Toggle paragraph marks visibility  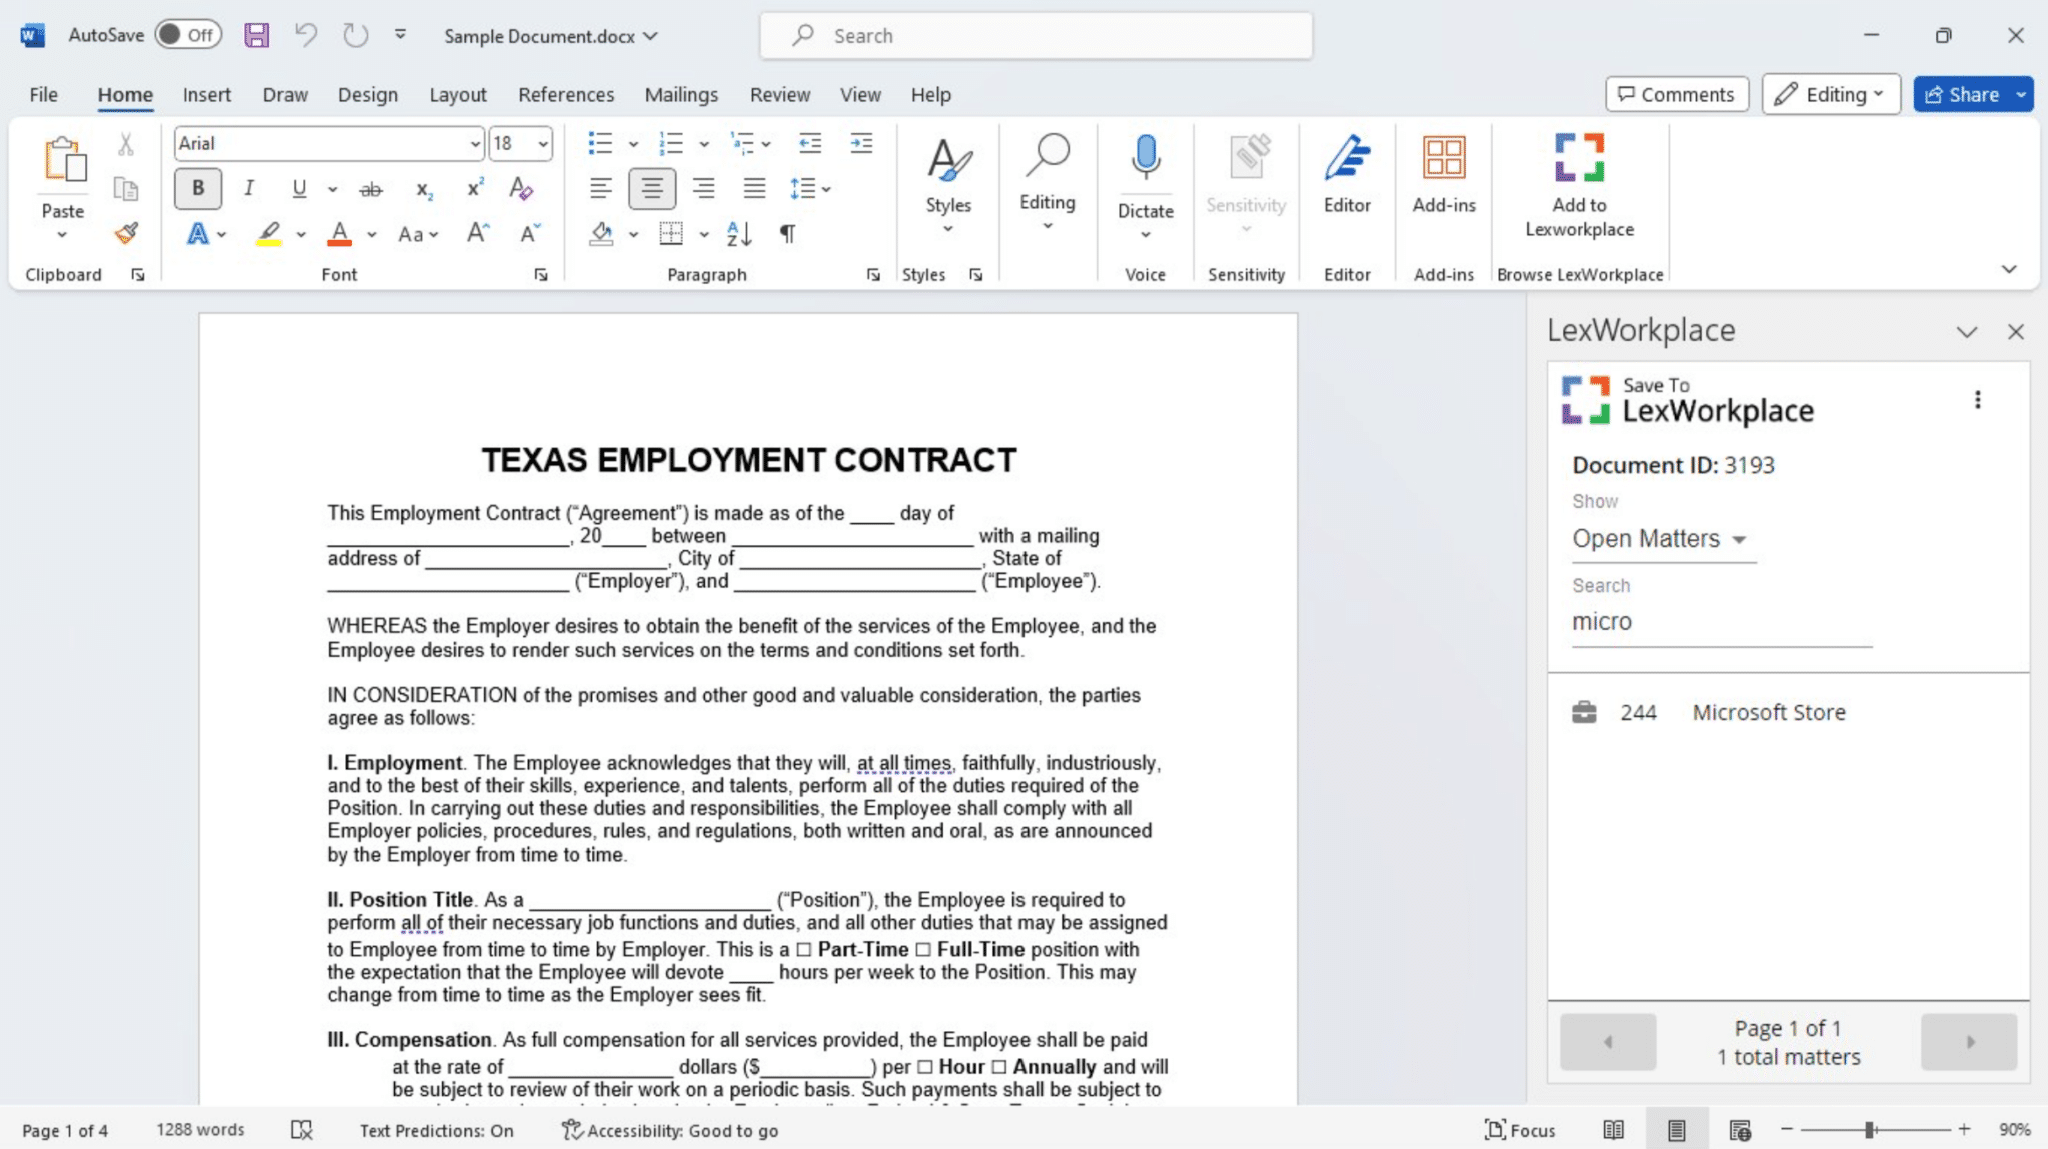[x=787, y=233]
